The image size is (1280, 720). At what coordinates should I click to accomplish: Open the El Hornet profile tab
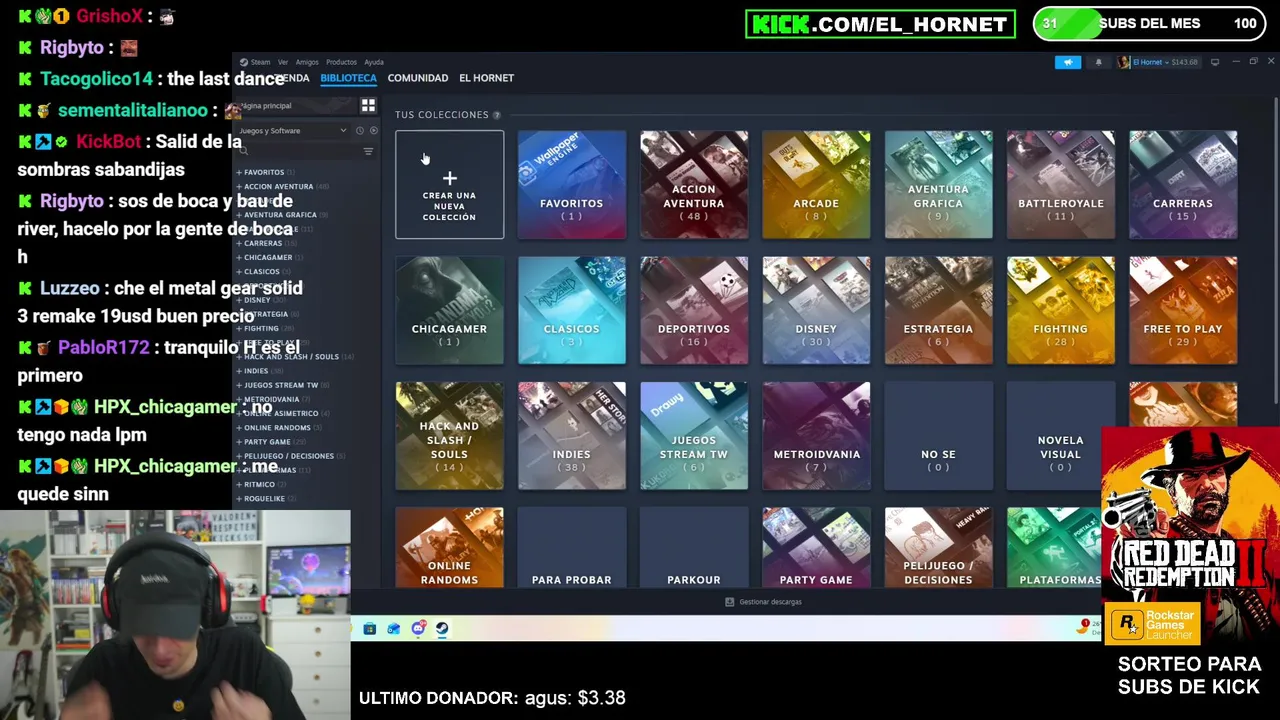click(486, 78)
